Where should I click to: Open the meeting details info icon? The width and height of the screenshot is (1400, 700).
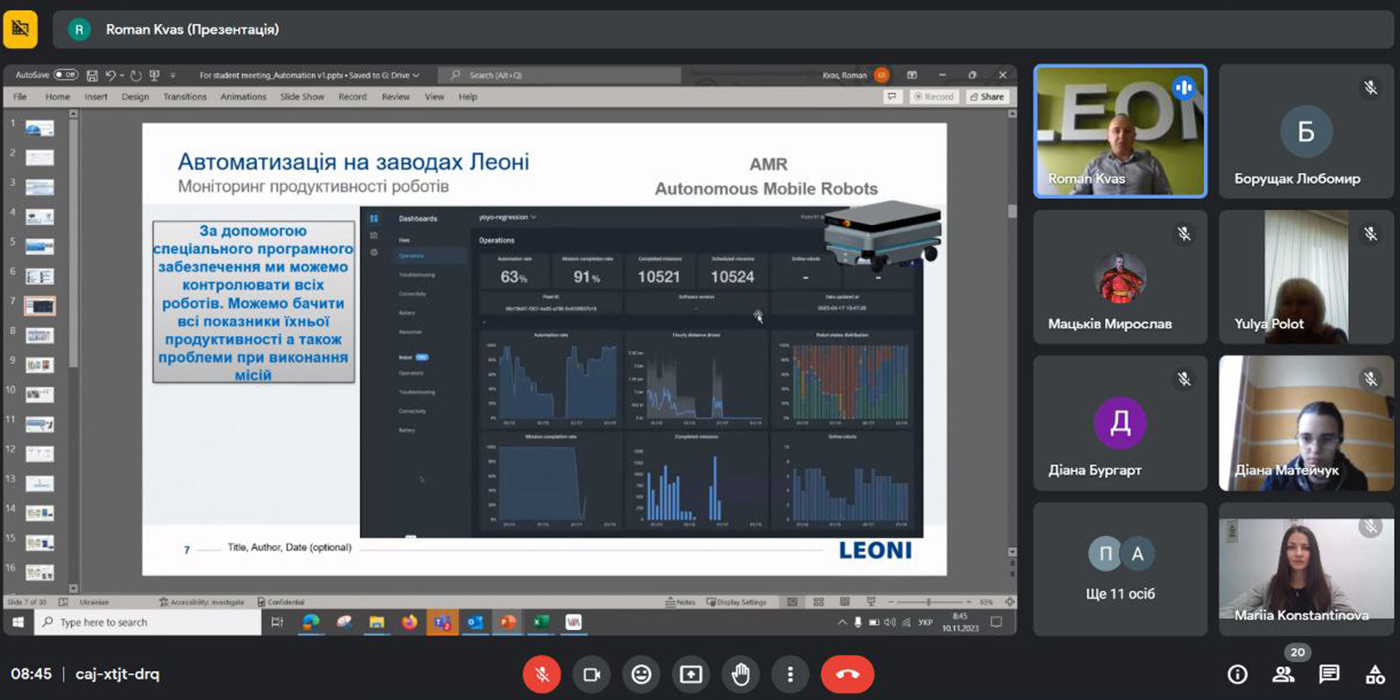[x=1237, y=674]
